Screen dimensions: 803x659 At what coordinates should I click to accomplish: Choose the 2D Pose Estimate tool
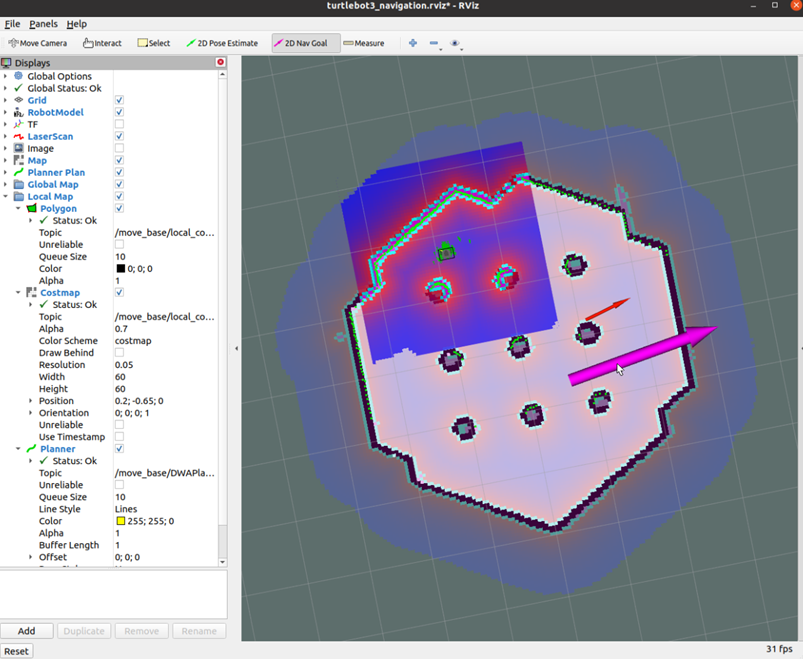click(x=222, y=43)
